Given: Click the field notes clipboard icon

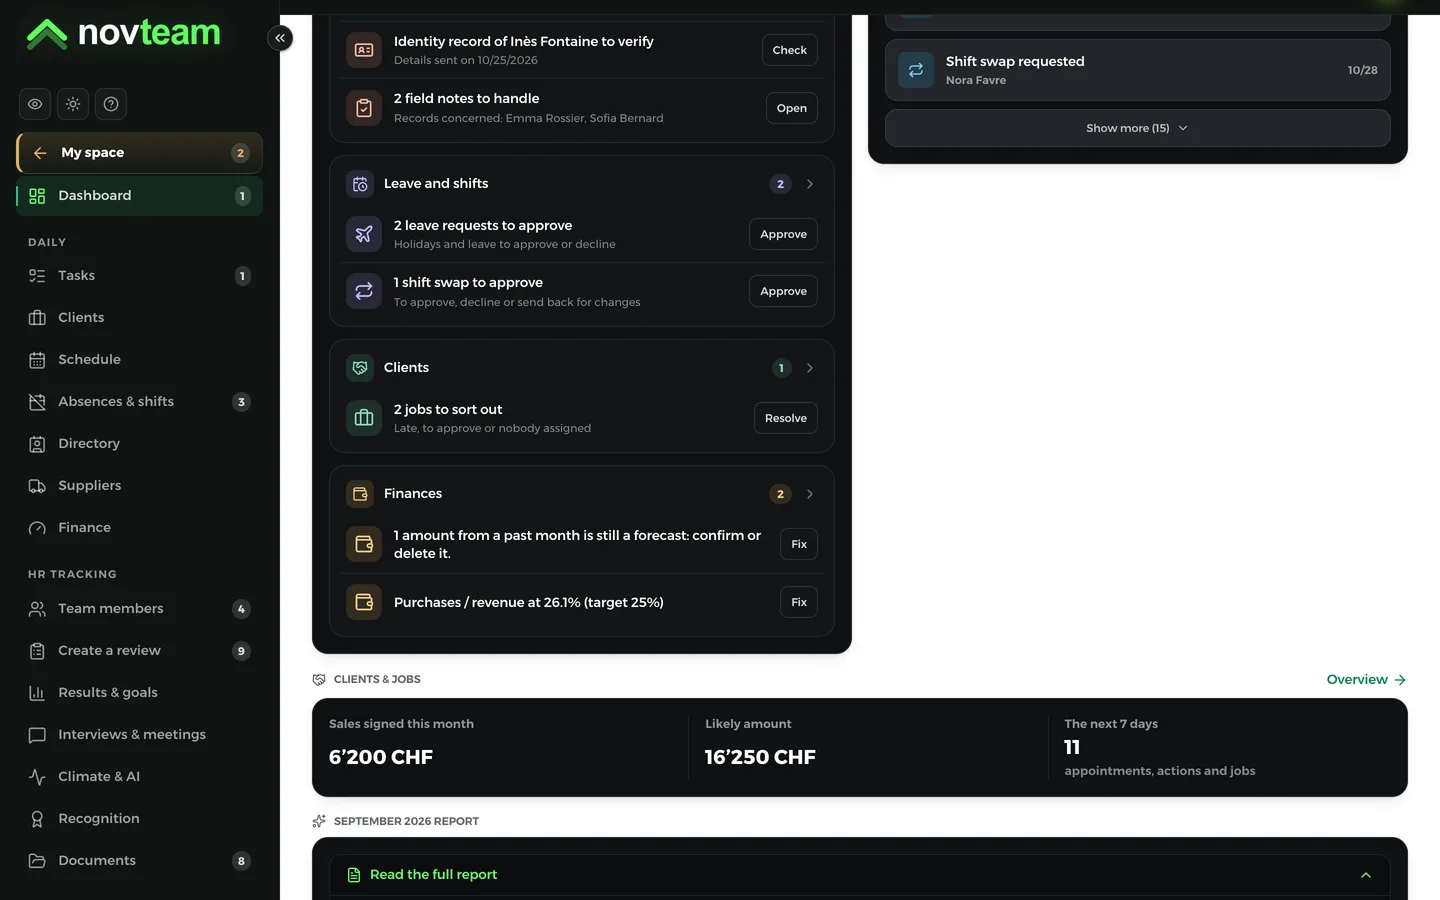Looking at the screenshot, I should coord(364,108).
